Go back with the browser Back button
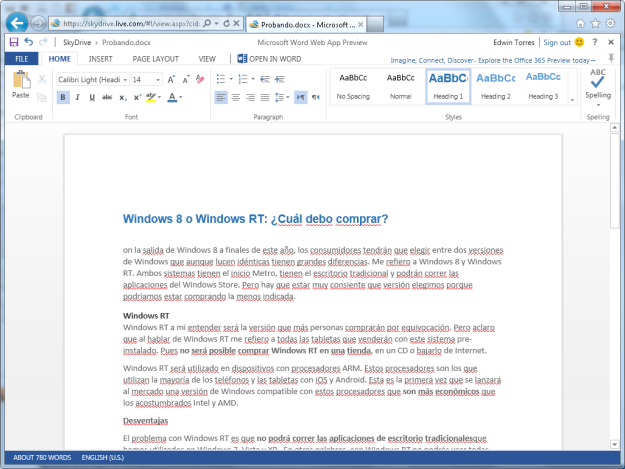625x469 pixels. pyautogui.click(x=17, y=23)
